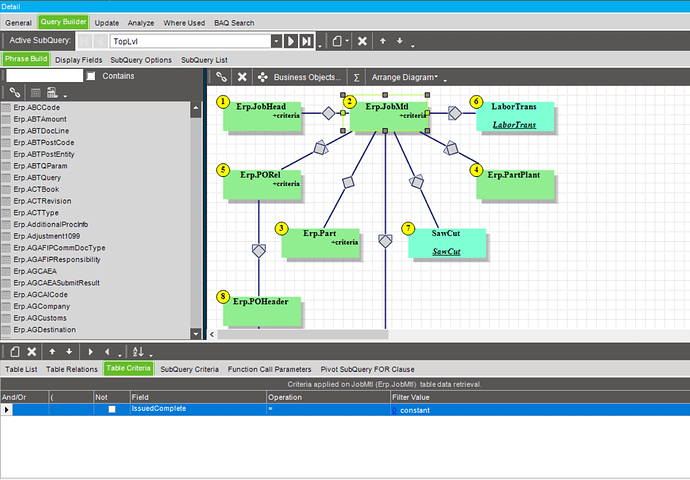
Task: Open dropdown arrow beside new subquery icon
Action: pyautogui.click(x=347, y=41)
